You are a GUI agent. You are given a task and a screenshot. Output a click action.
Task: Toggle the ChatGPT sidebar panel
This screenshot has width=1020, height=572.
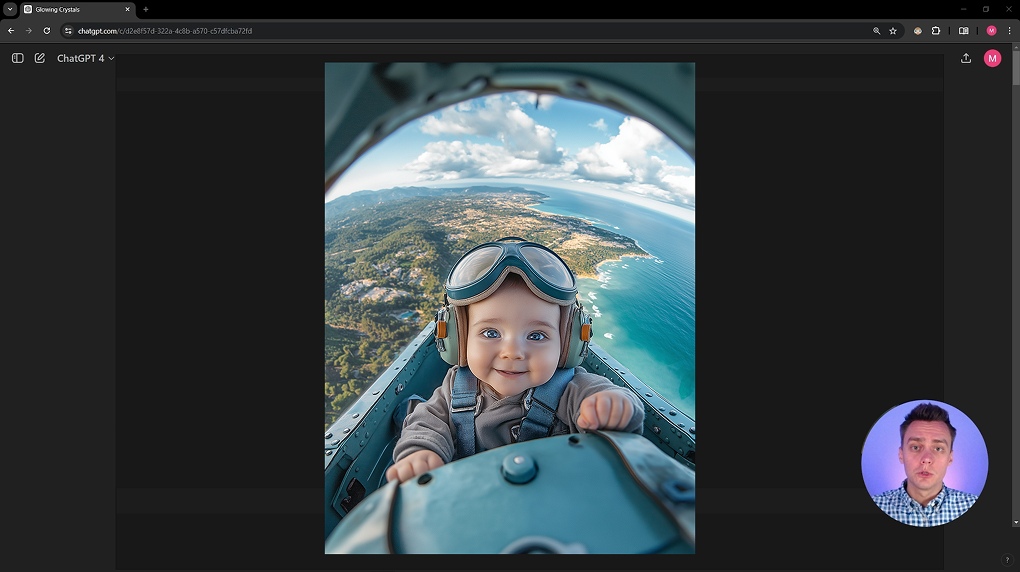click(18, 58)
